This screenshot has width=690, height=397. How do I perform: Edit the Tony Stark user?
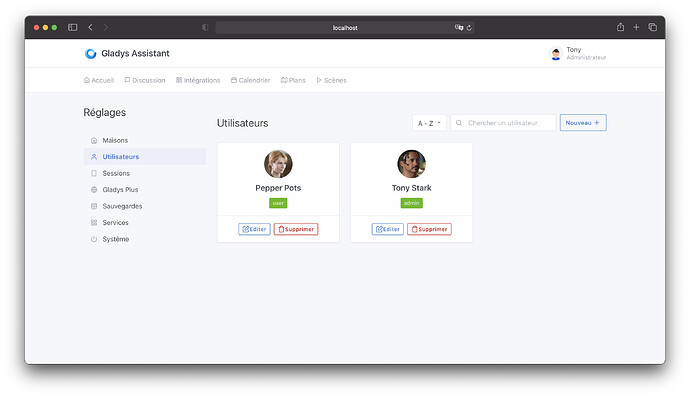pyautogui.click(x=388, y=229)
